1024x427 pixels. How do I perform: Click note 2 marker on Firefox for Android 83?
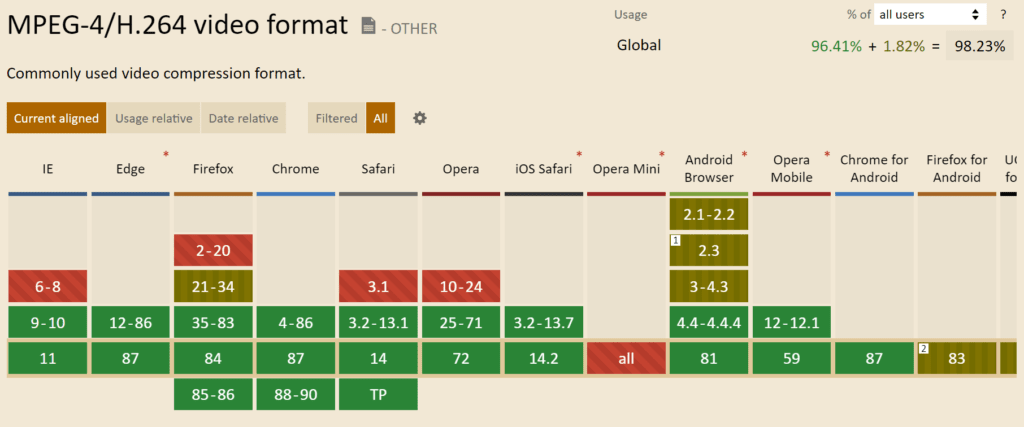(925, 348)
